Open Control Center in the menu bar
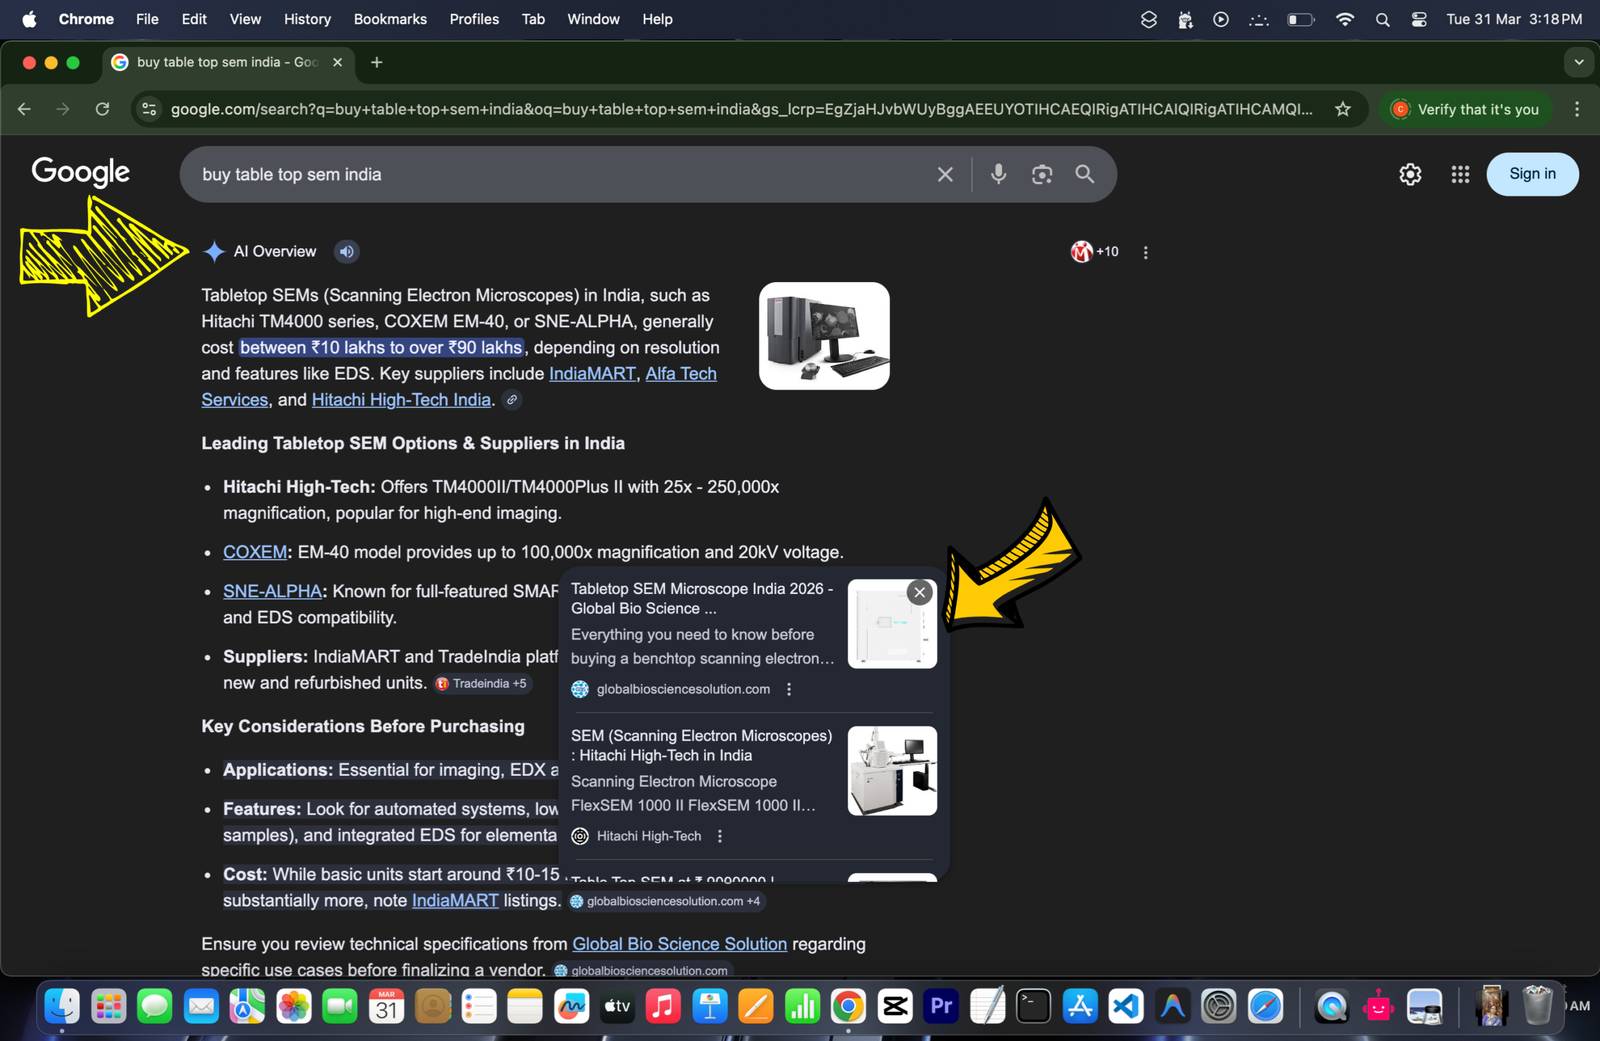 (1419, 19)
